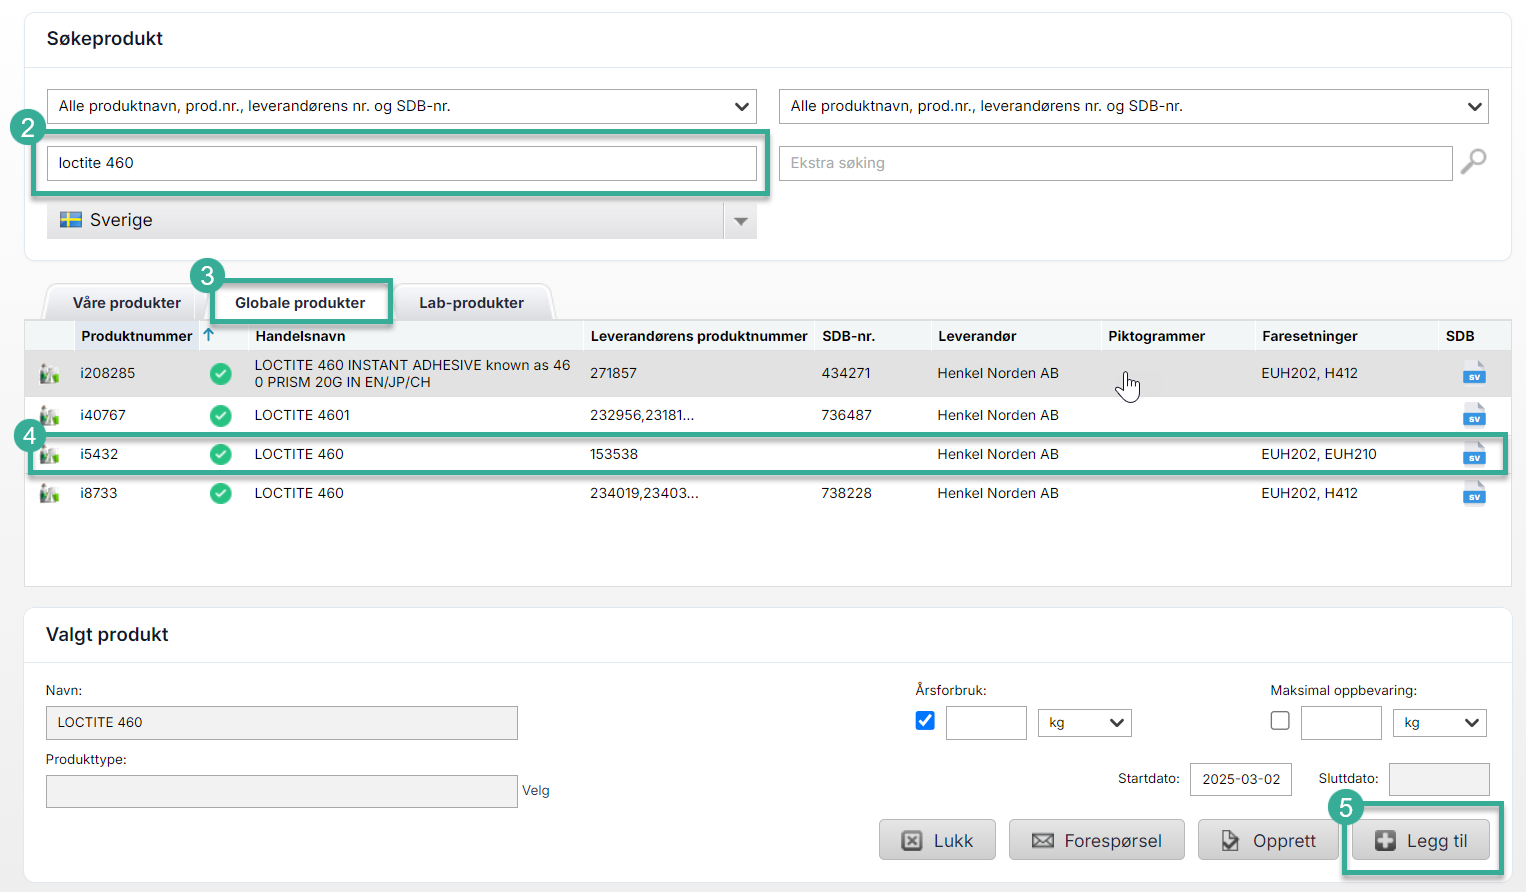This screenshot has height=892, width=1526.
Task: Click the Maksimal oppbevaring amount field
Action: [1341, 723]
